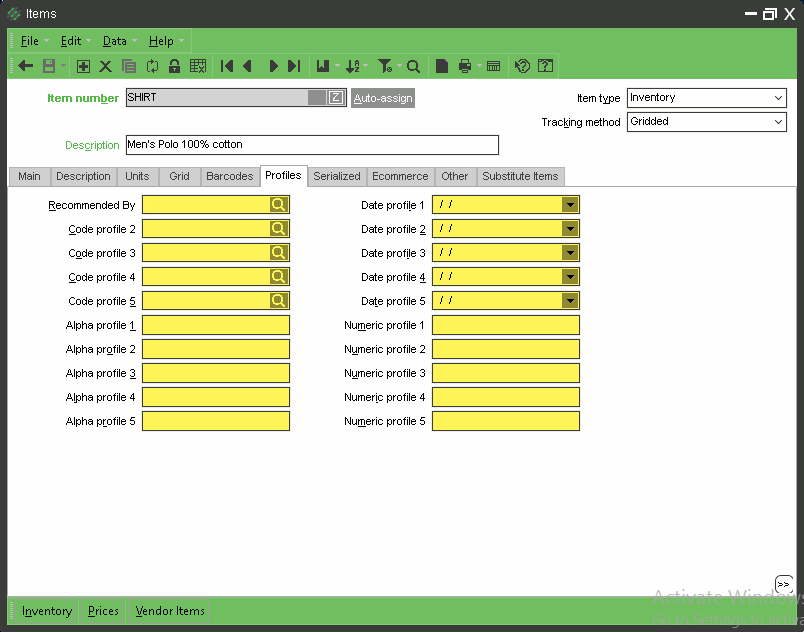Click the Alpha profile 5 input field
The width and height of the screenshot is (804, 632).
click(x=216, y=421)
